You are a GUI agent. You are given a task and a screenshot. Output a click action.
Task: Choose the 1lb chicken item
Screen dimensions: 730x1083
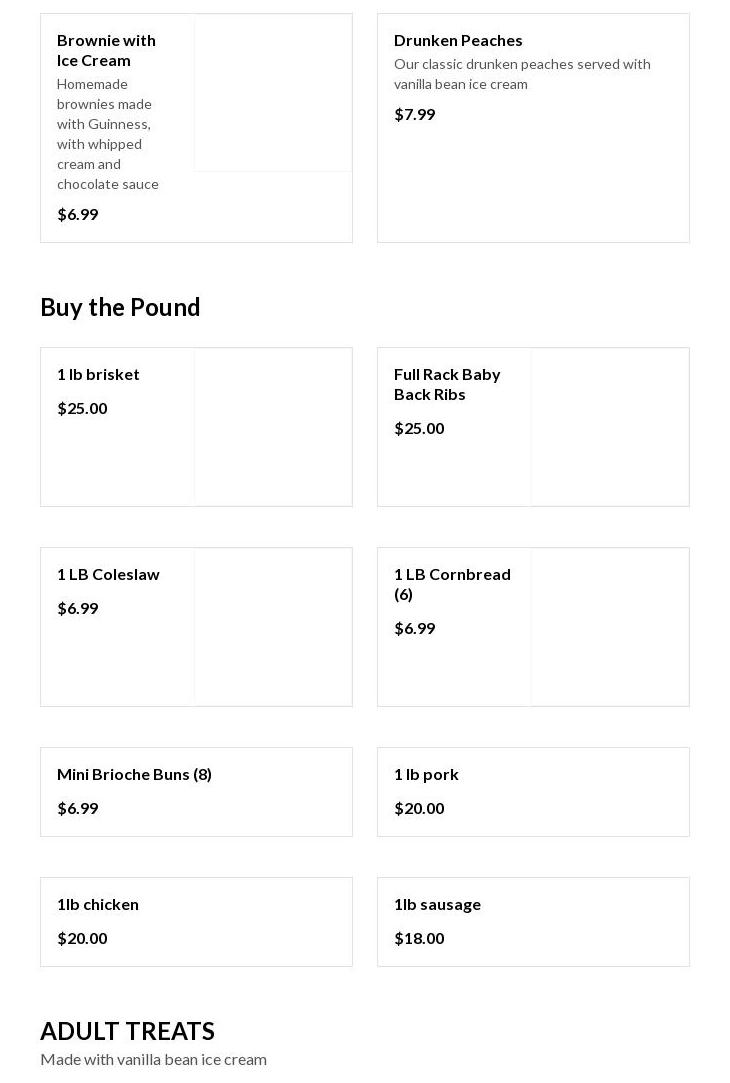[98, 904]
